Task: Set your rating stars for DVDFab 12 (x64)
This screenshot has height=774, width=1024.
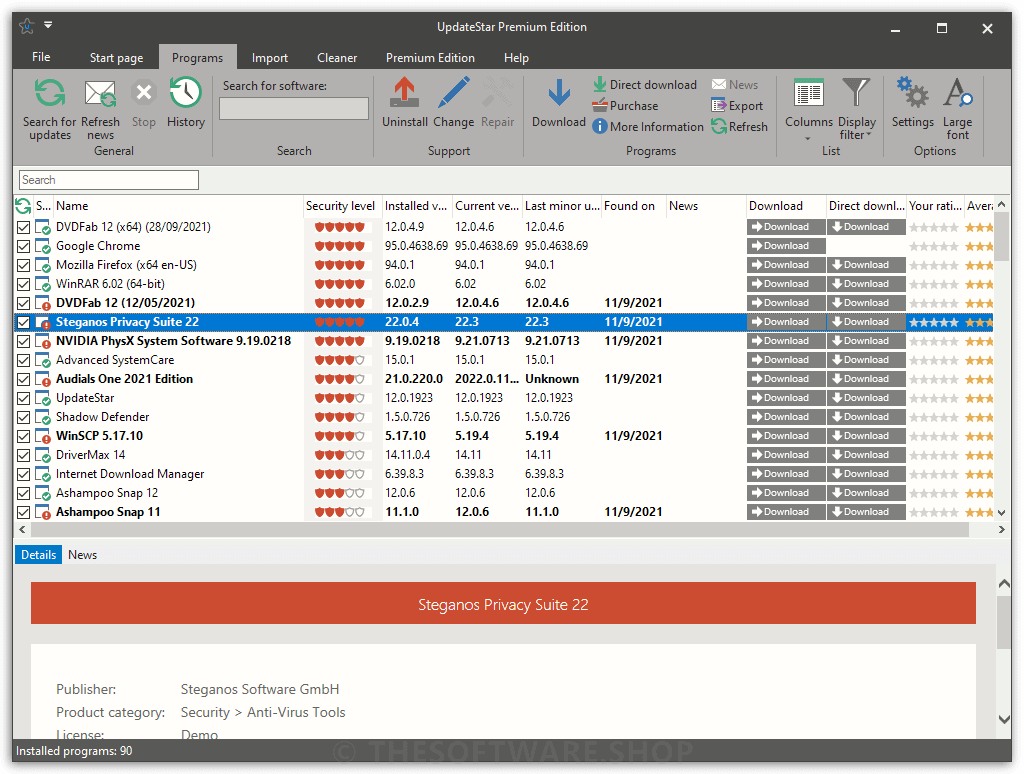Action: tap(934, 228)
